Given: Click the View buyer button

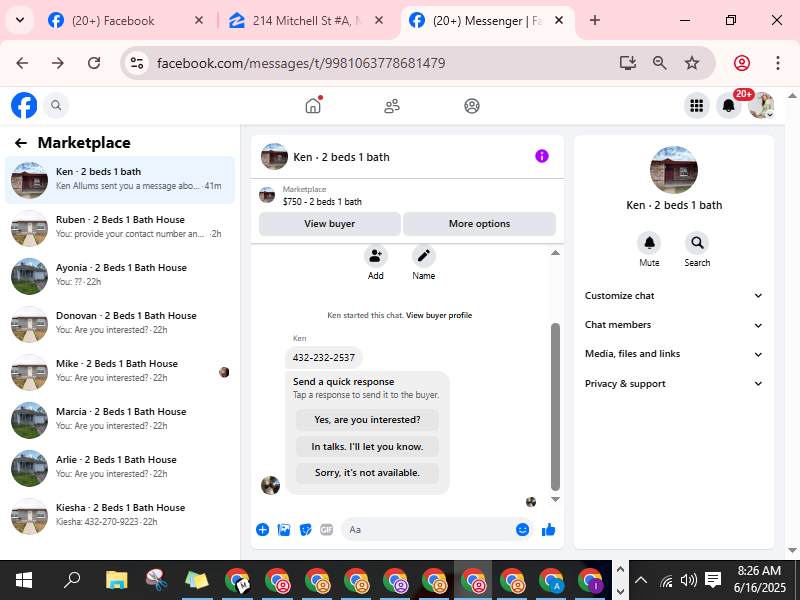Looking at the screenshot, I should 330,223.
